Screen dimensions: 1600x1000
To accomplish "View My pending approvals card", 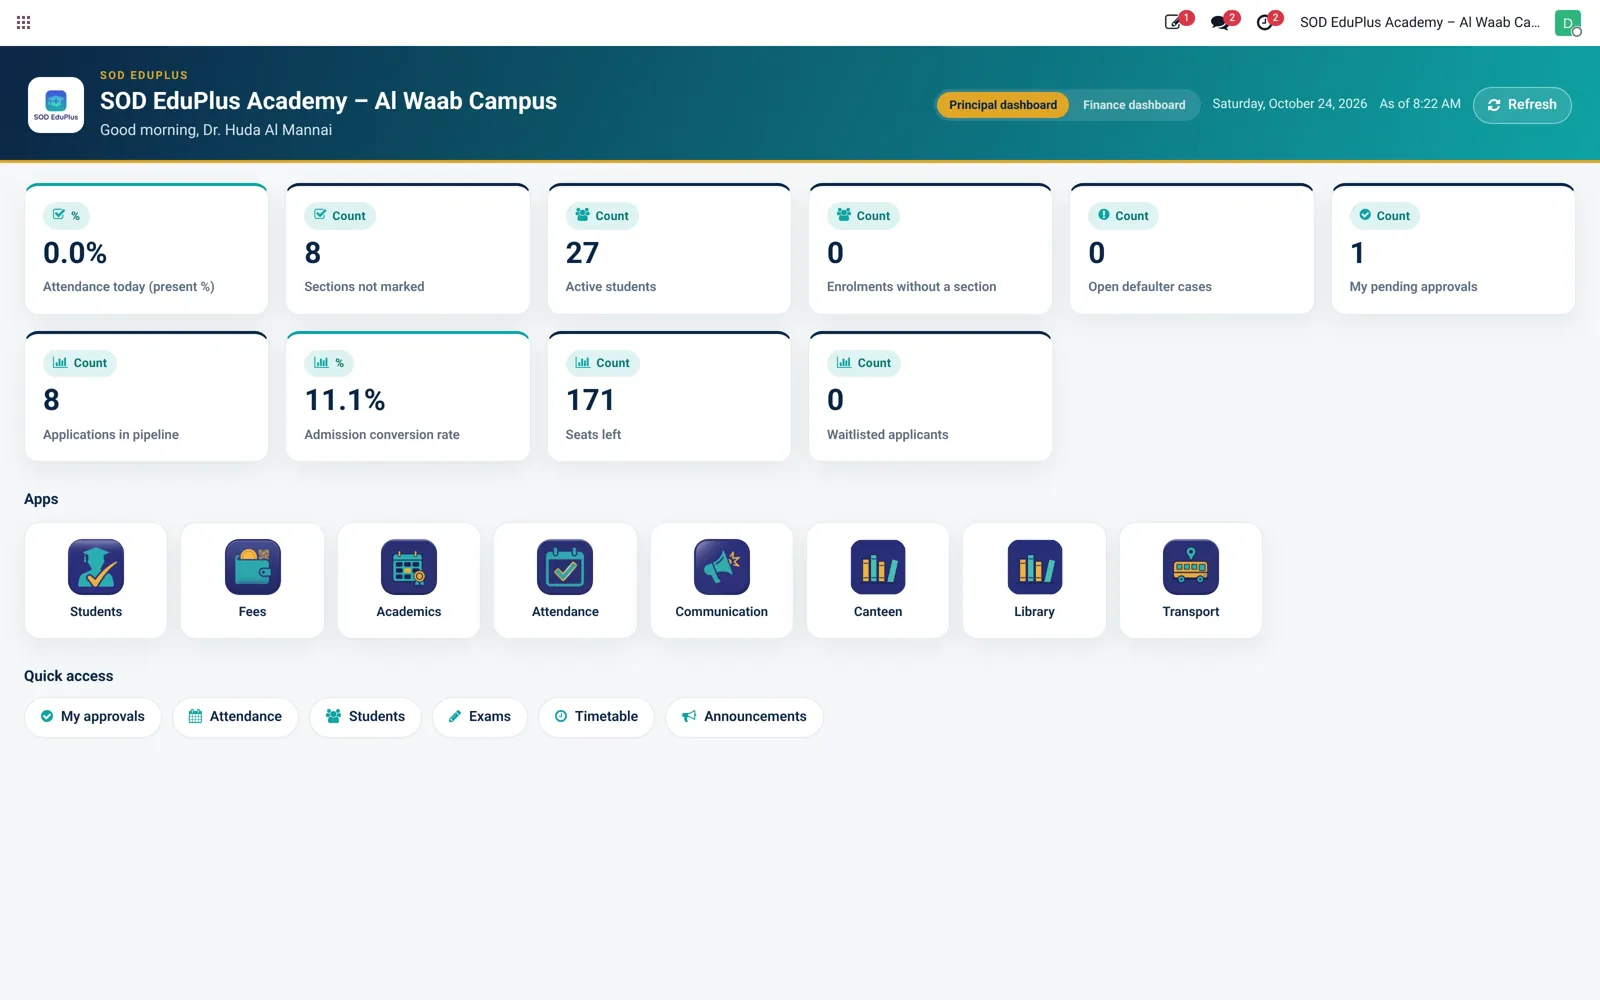I will click(x=1453, y=249).
